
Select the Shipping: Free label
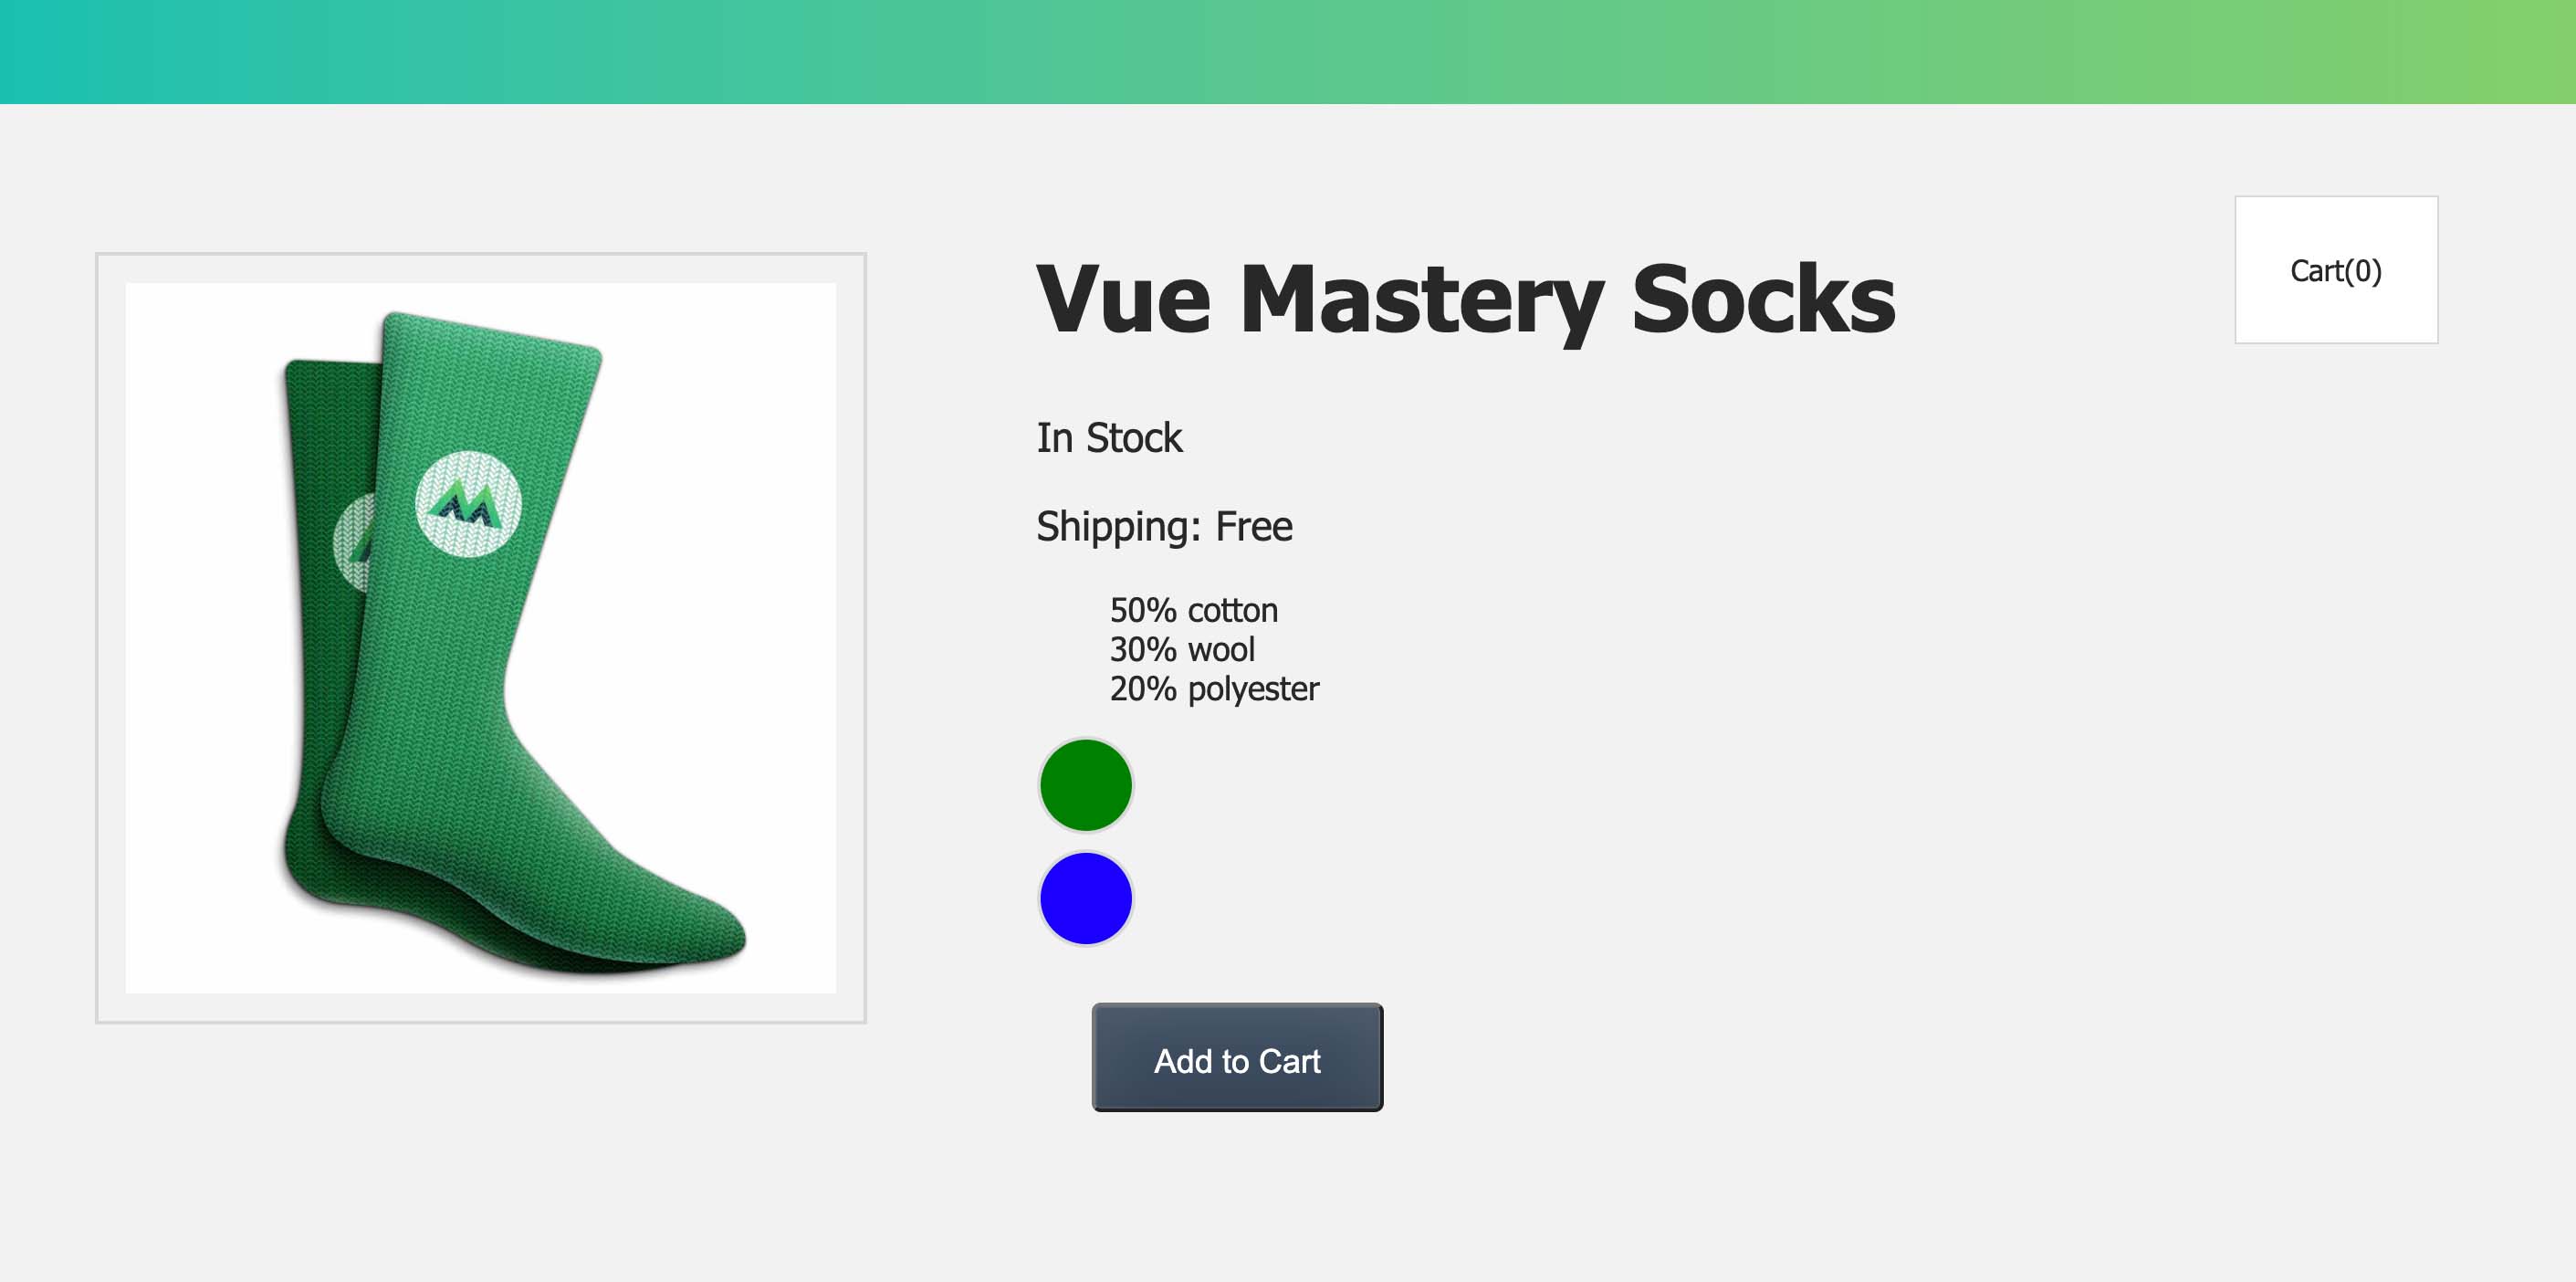click(x=1163, y=525)
